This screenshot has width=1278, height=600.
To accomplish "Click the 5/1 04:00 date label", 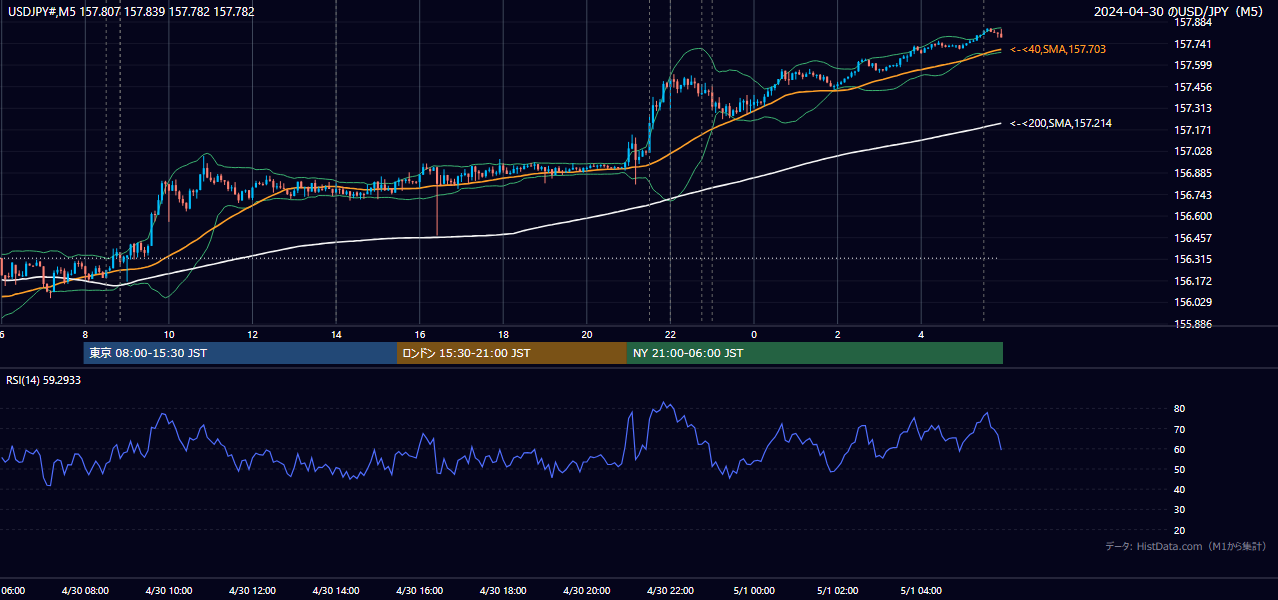I will (x=921, y=591).
